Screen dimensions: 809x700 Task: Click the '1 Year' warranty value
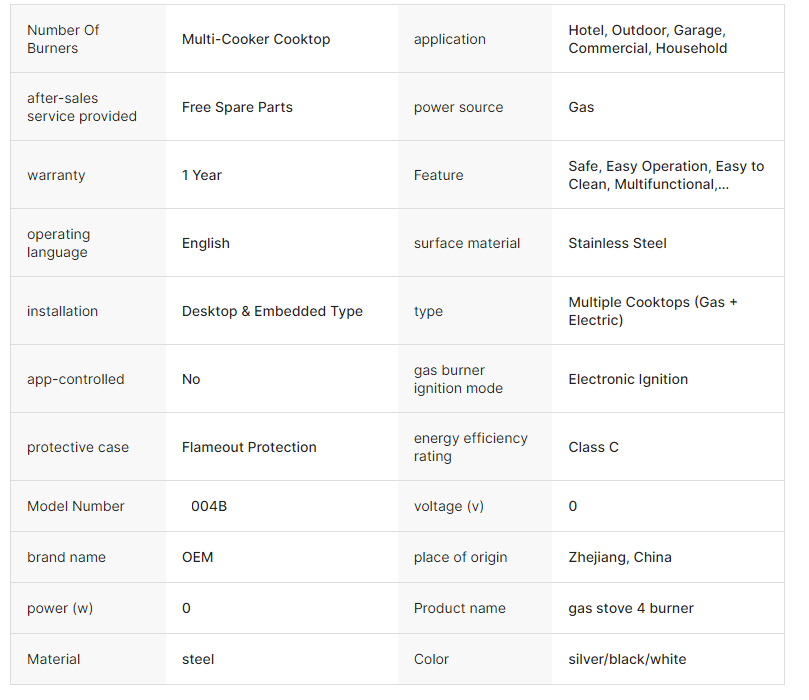point(202,175)
